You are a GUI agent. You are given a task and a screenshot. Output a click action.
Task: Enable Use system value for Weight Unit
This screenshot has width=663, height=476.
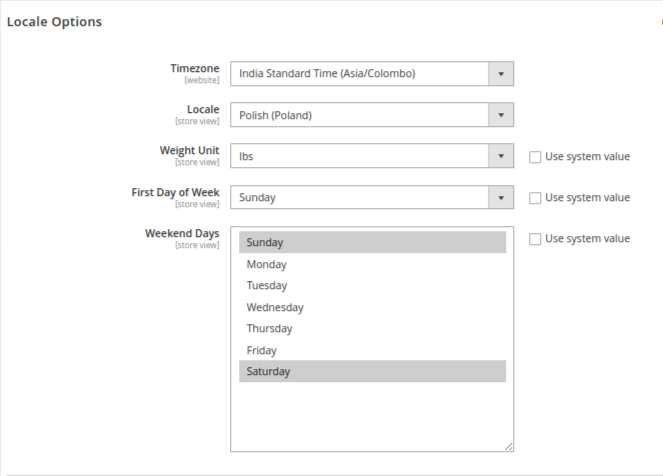[x=535, y=157]
